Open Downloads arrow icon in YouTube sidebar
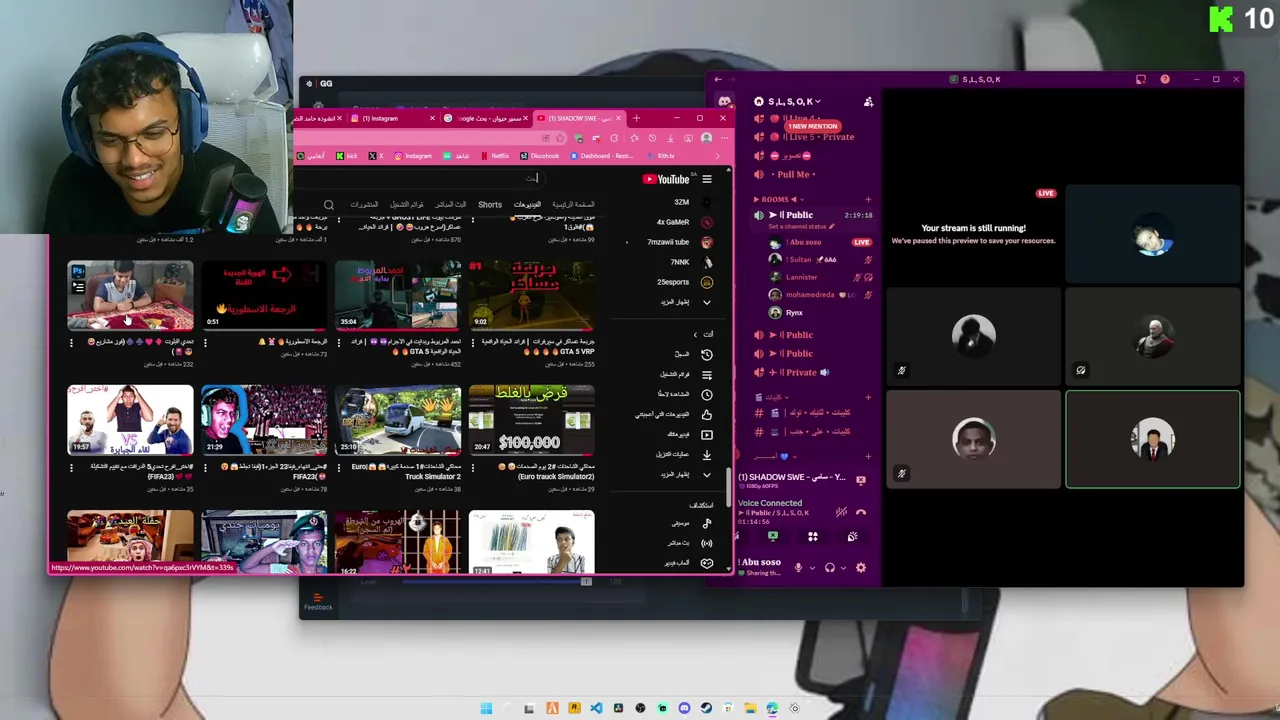1280x720 pixels. (706, 454)
